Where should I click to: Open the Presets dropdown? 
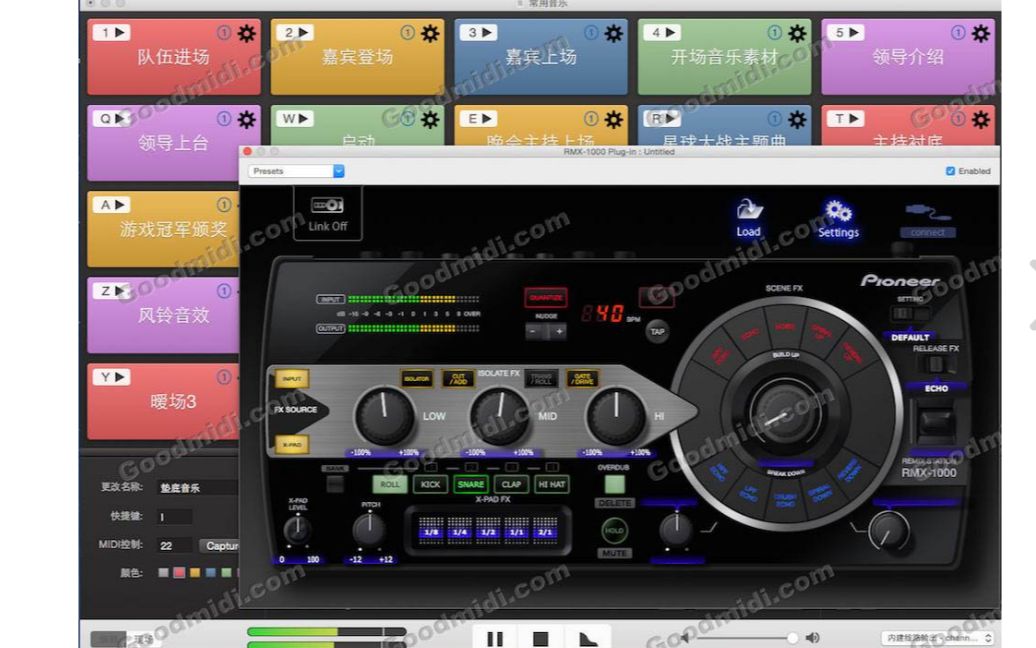[x=296, y=171]
